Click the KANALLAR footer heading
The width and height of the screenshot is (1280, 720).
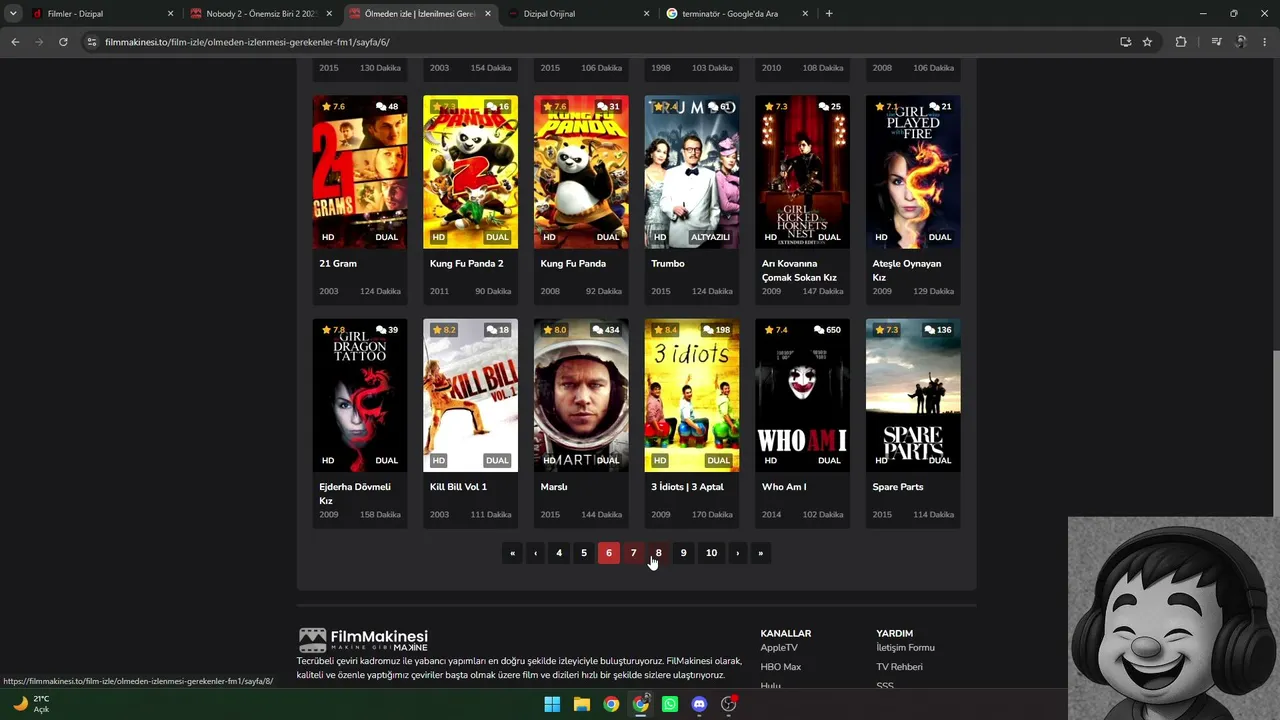coord(786,633)
